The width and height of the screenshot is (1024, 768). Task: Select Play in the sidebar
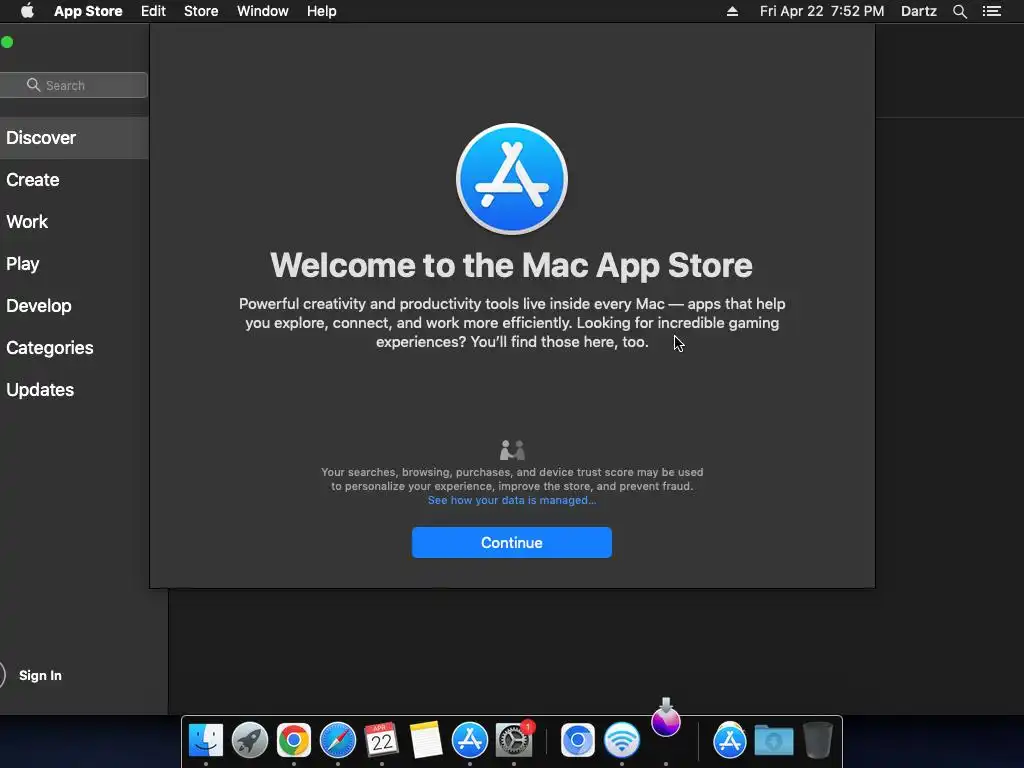click(74, 264)
